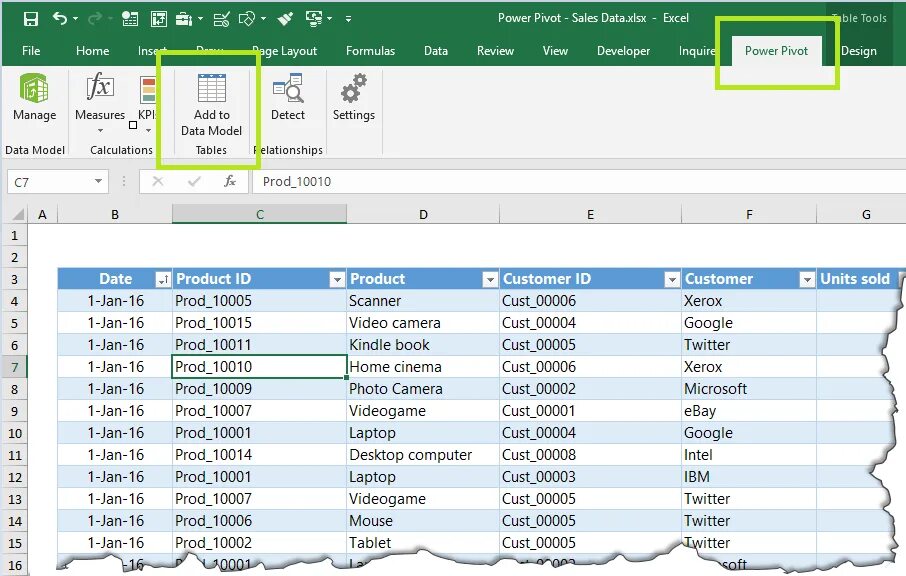
Task: Click the Select All corner triangle
Action: click(18, 215)
